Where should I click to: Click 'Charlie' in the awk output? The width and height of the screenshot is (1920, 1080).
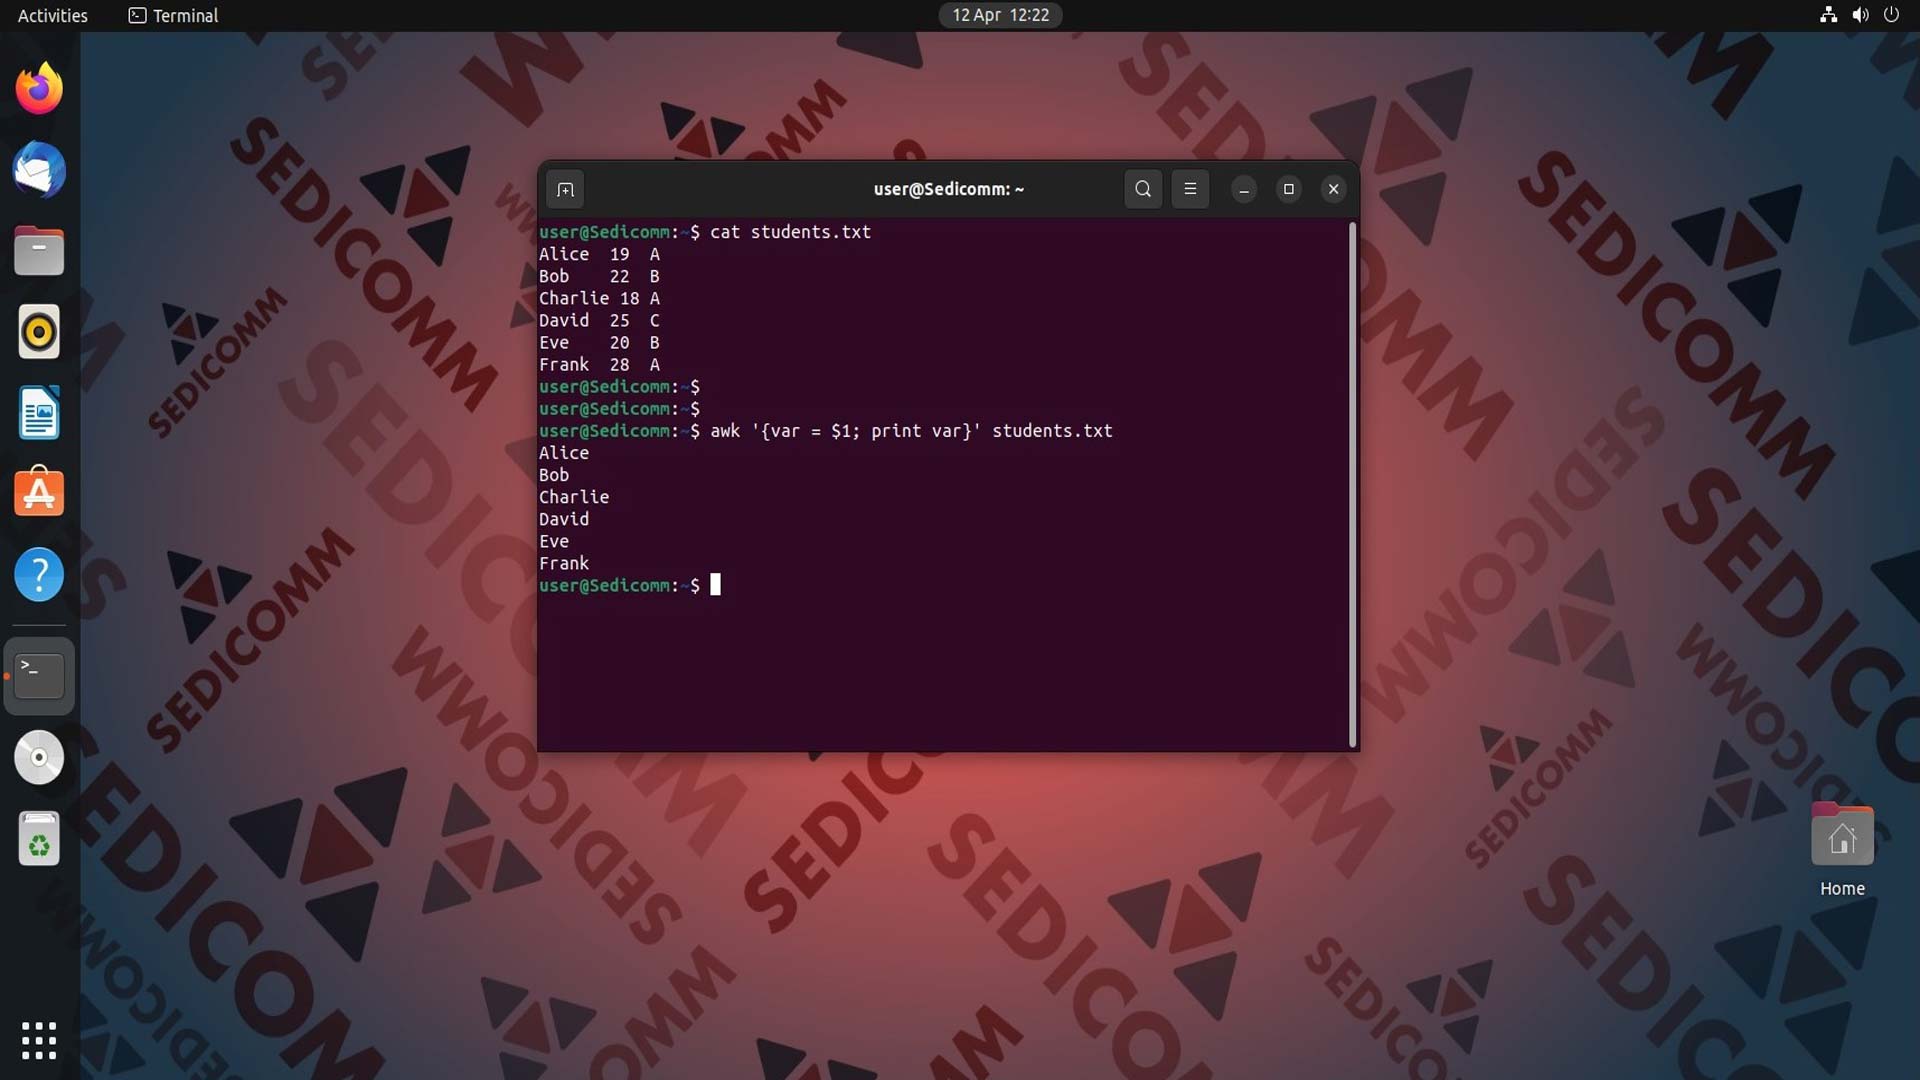point(574,497)
